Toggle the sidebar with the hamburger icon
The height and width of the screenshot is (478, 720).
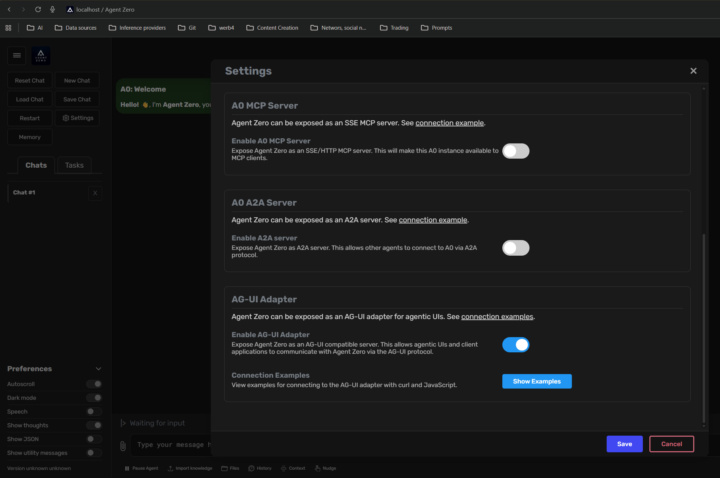tap(17, 56)
